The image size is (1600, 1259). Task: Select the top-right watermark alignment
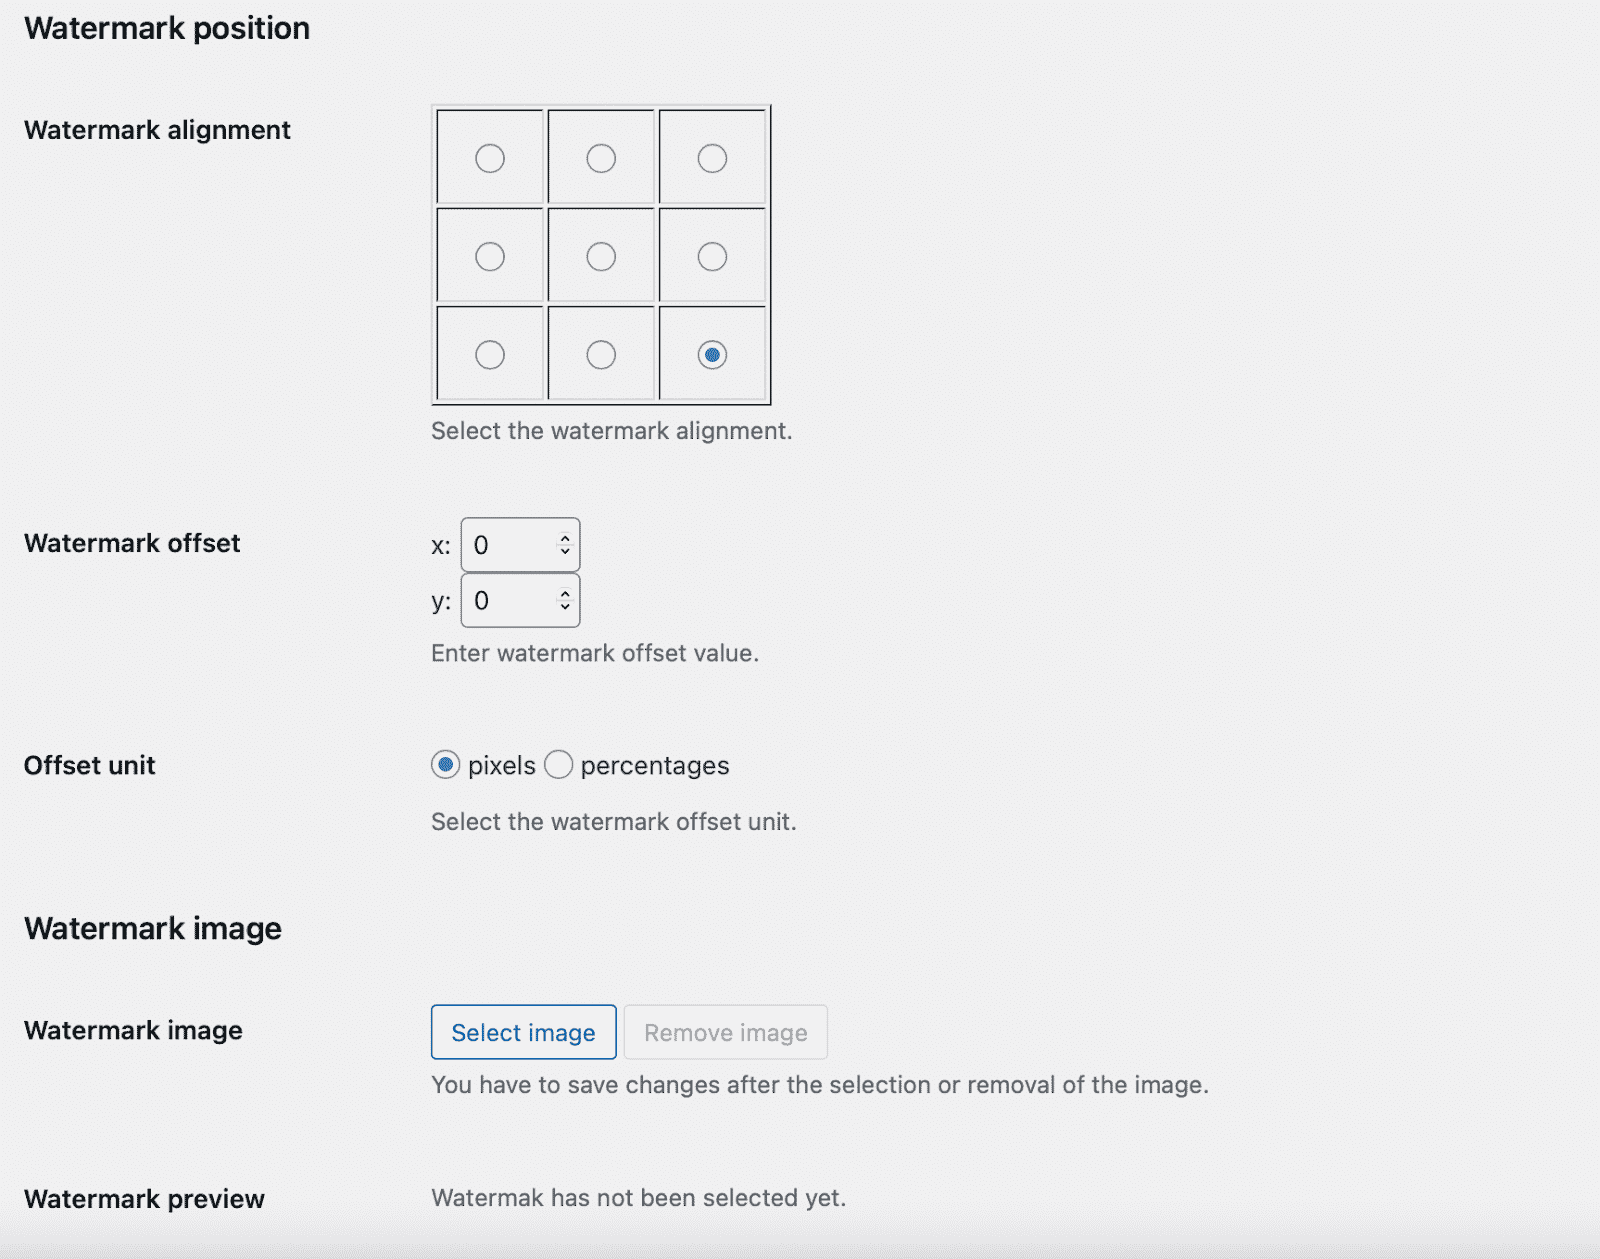pos(712,156)
